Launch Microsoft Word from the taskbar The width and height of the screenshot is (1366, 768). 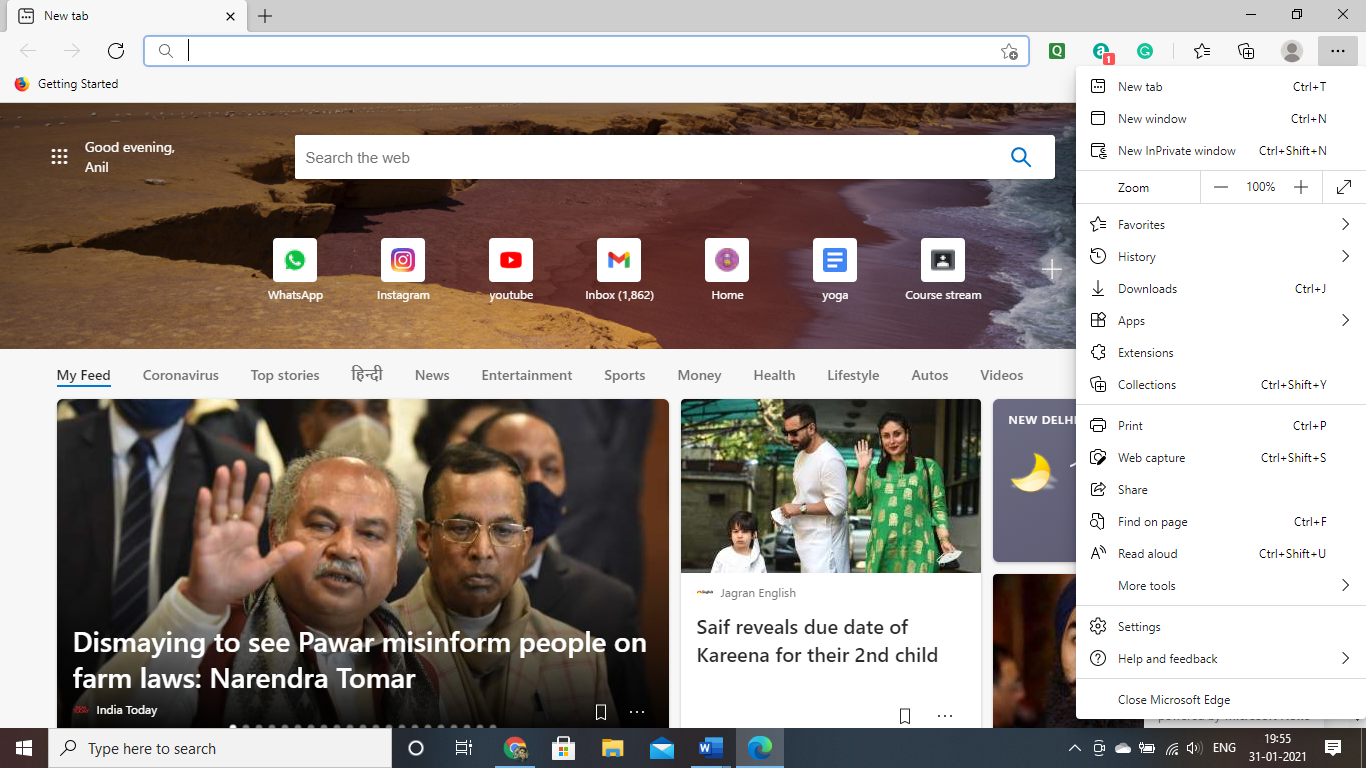(x=710, y=748)
